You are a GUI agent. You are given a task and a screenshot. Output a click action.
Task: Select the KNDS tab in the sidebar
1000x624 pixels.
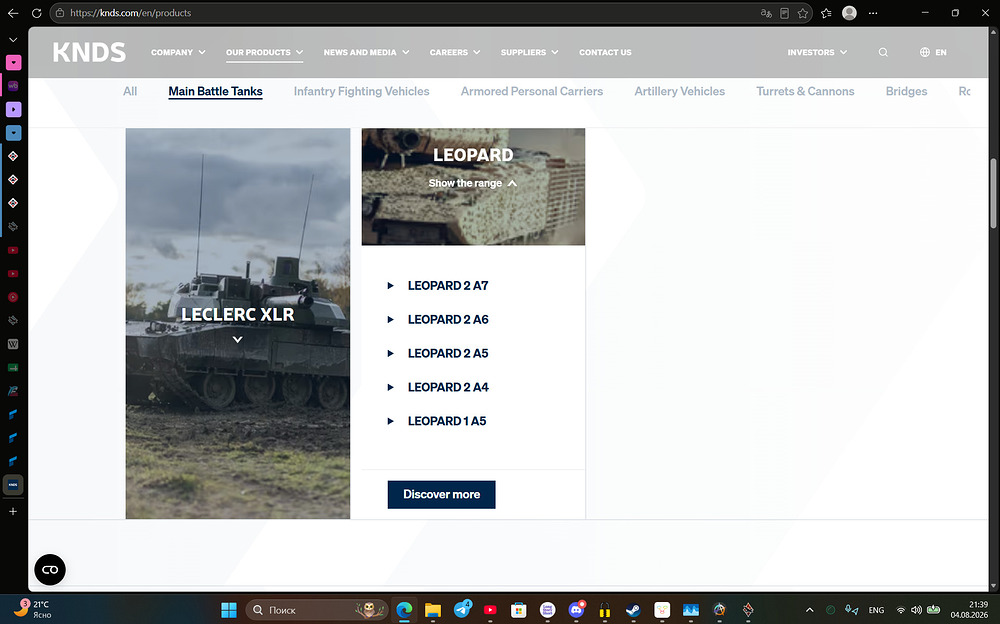tap(13, 485)
